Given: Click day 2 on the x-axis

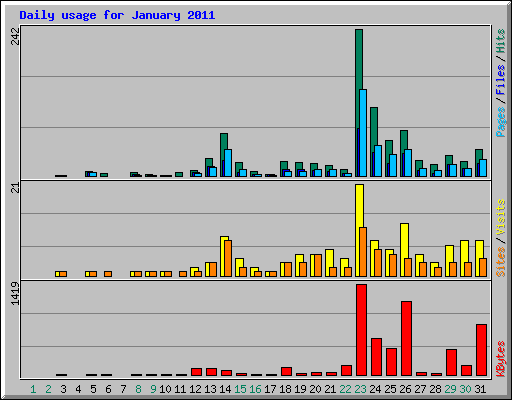Looking at the screenshot, I should 48,389.
